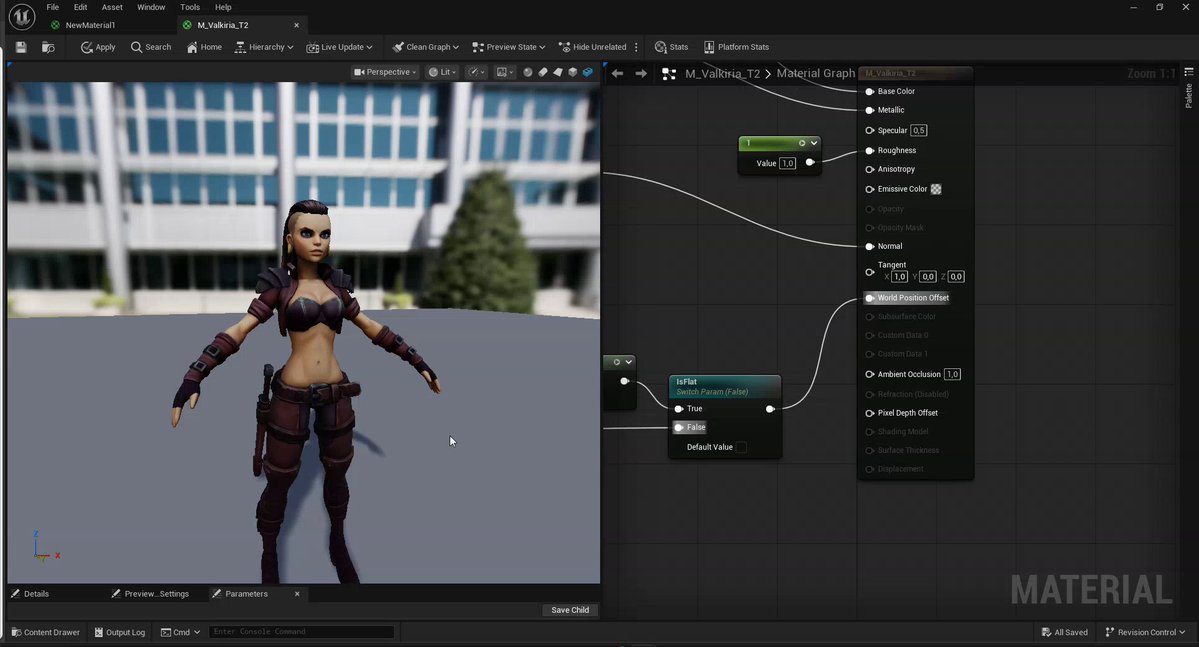Set preview mesh to sphere
This screenshot has width=1199, height=647.
(528, 72)
